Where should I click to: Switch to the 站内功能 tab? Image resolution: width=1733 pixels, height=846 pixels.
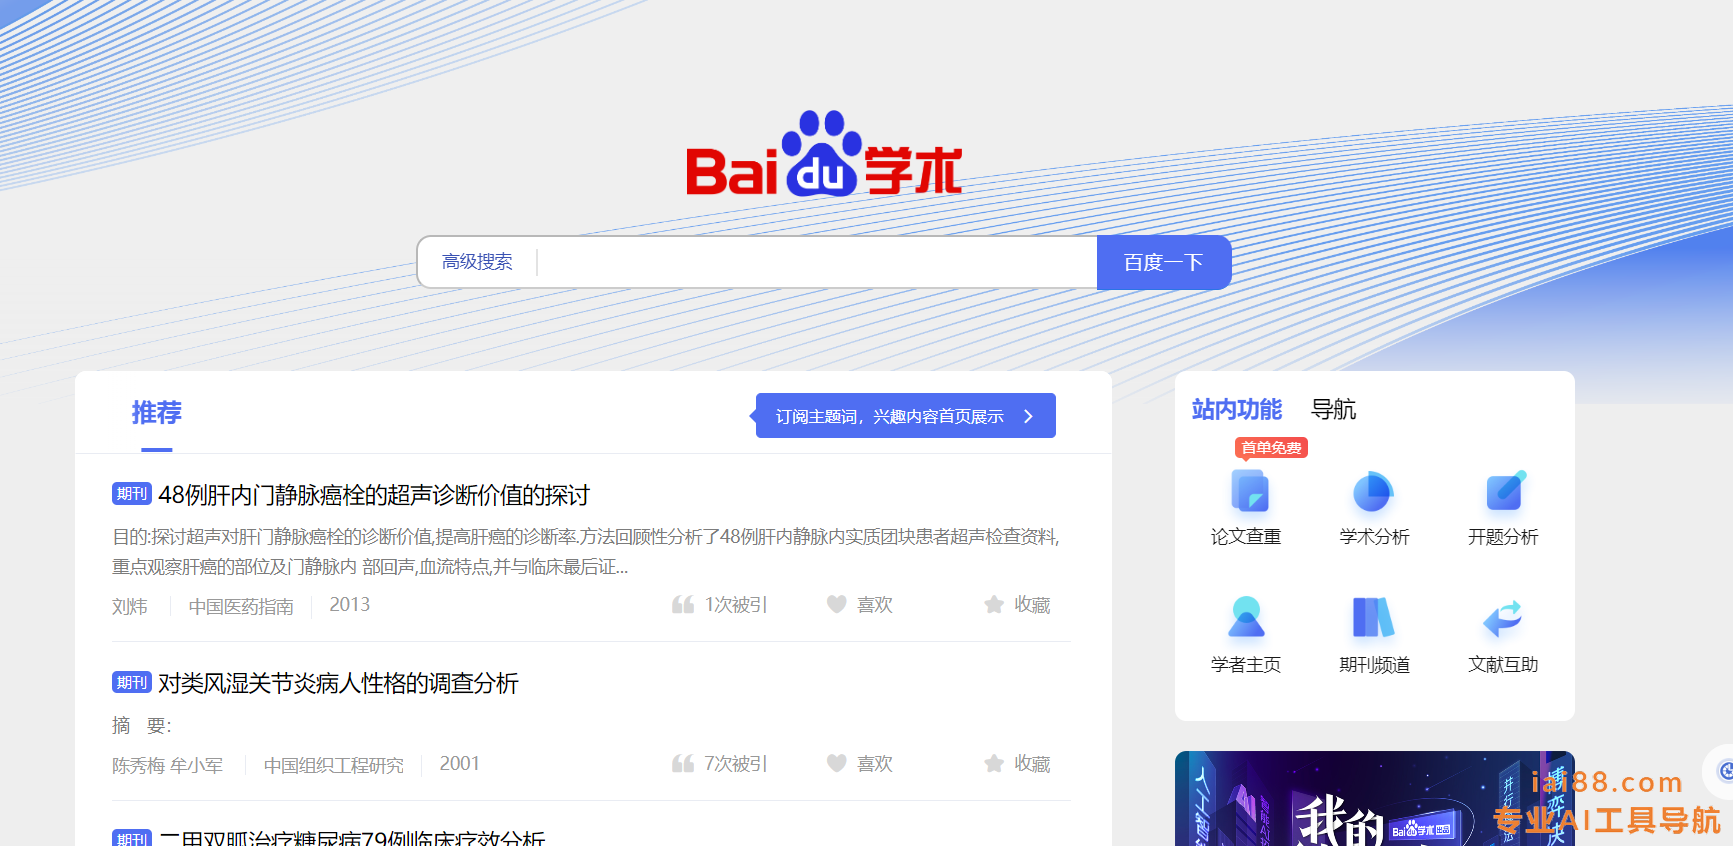click(1237, 409)
